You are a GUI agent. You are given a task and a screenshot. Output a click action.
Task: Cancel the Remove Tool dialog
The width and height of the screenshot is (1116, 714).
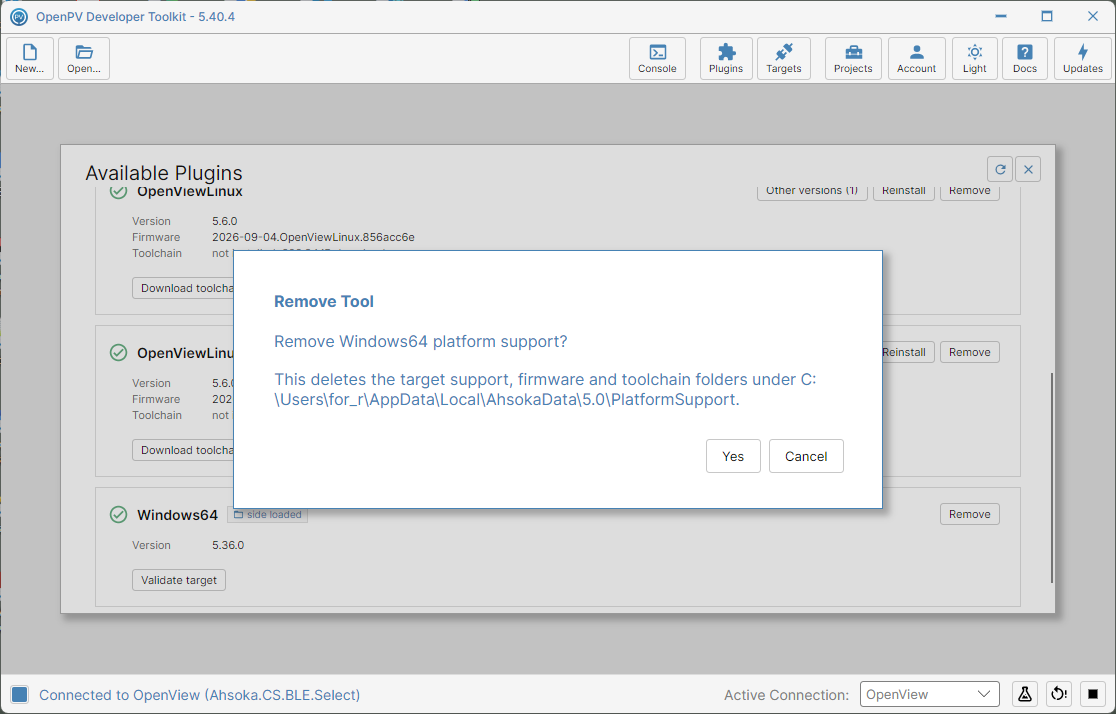tap(806, 456)
